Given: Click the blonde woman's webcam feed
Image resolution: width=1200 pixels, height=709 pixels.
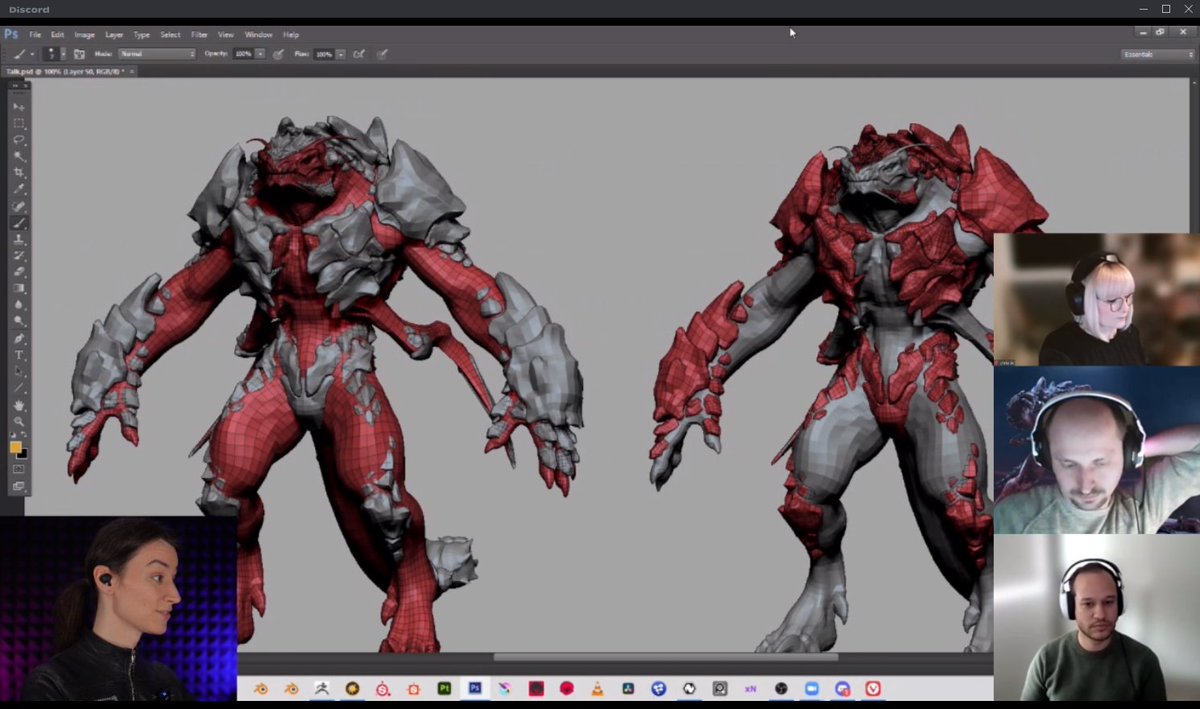Looking at the screenshot, I should (x=1096, y=299).
